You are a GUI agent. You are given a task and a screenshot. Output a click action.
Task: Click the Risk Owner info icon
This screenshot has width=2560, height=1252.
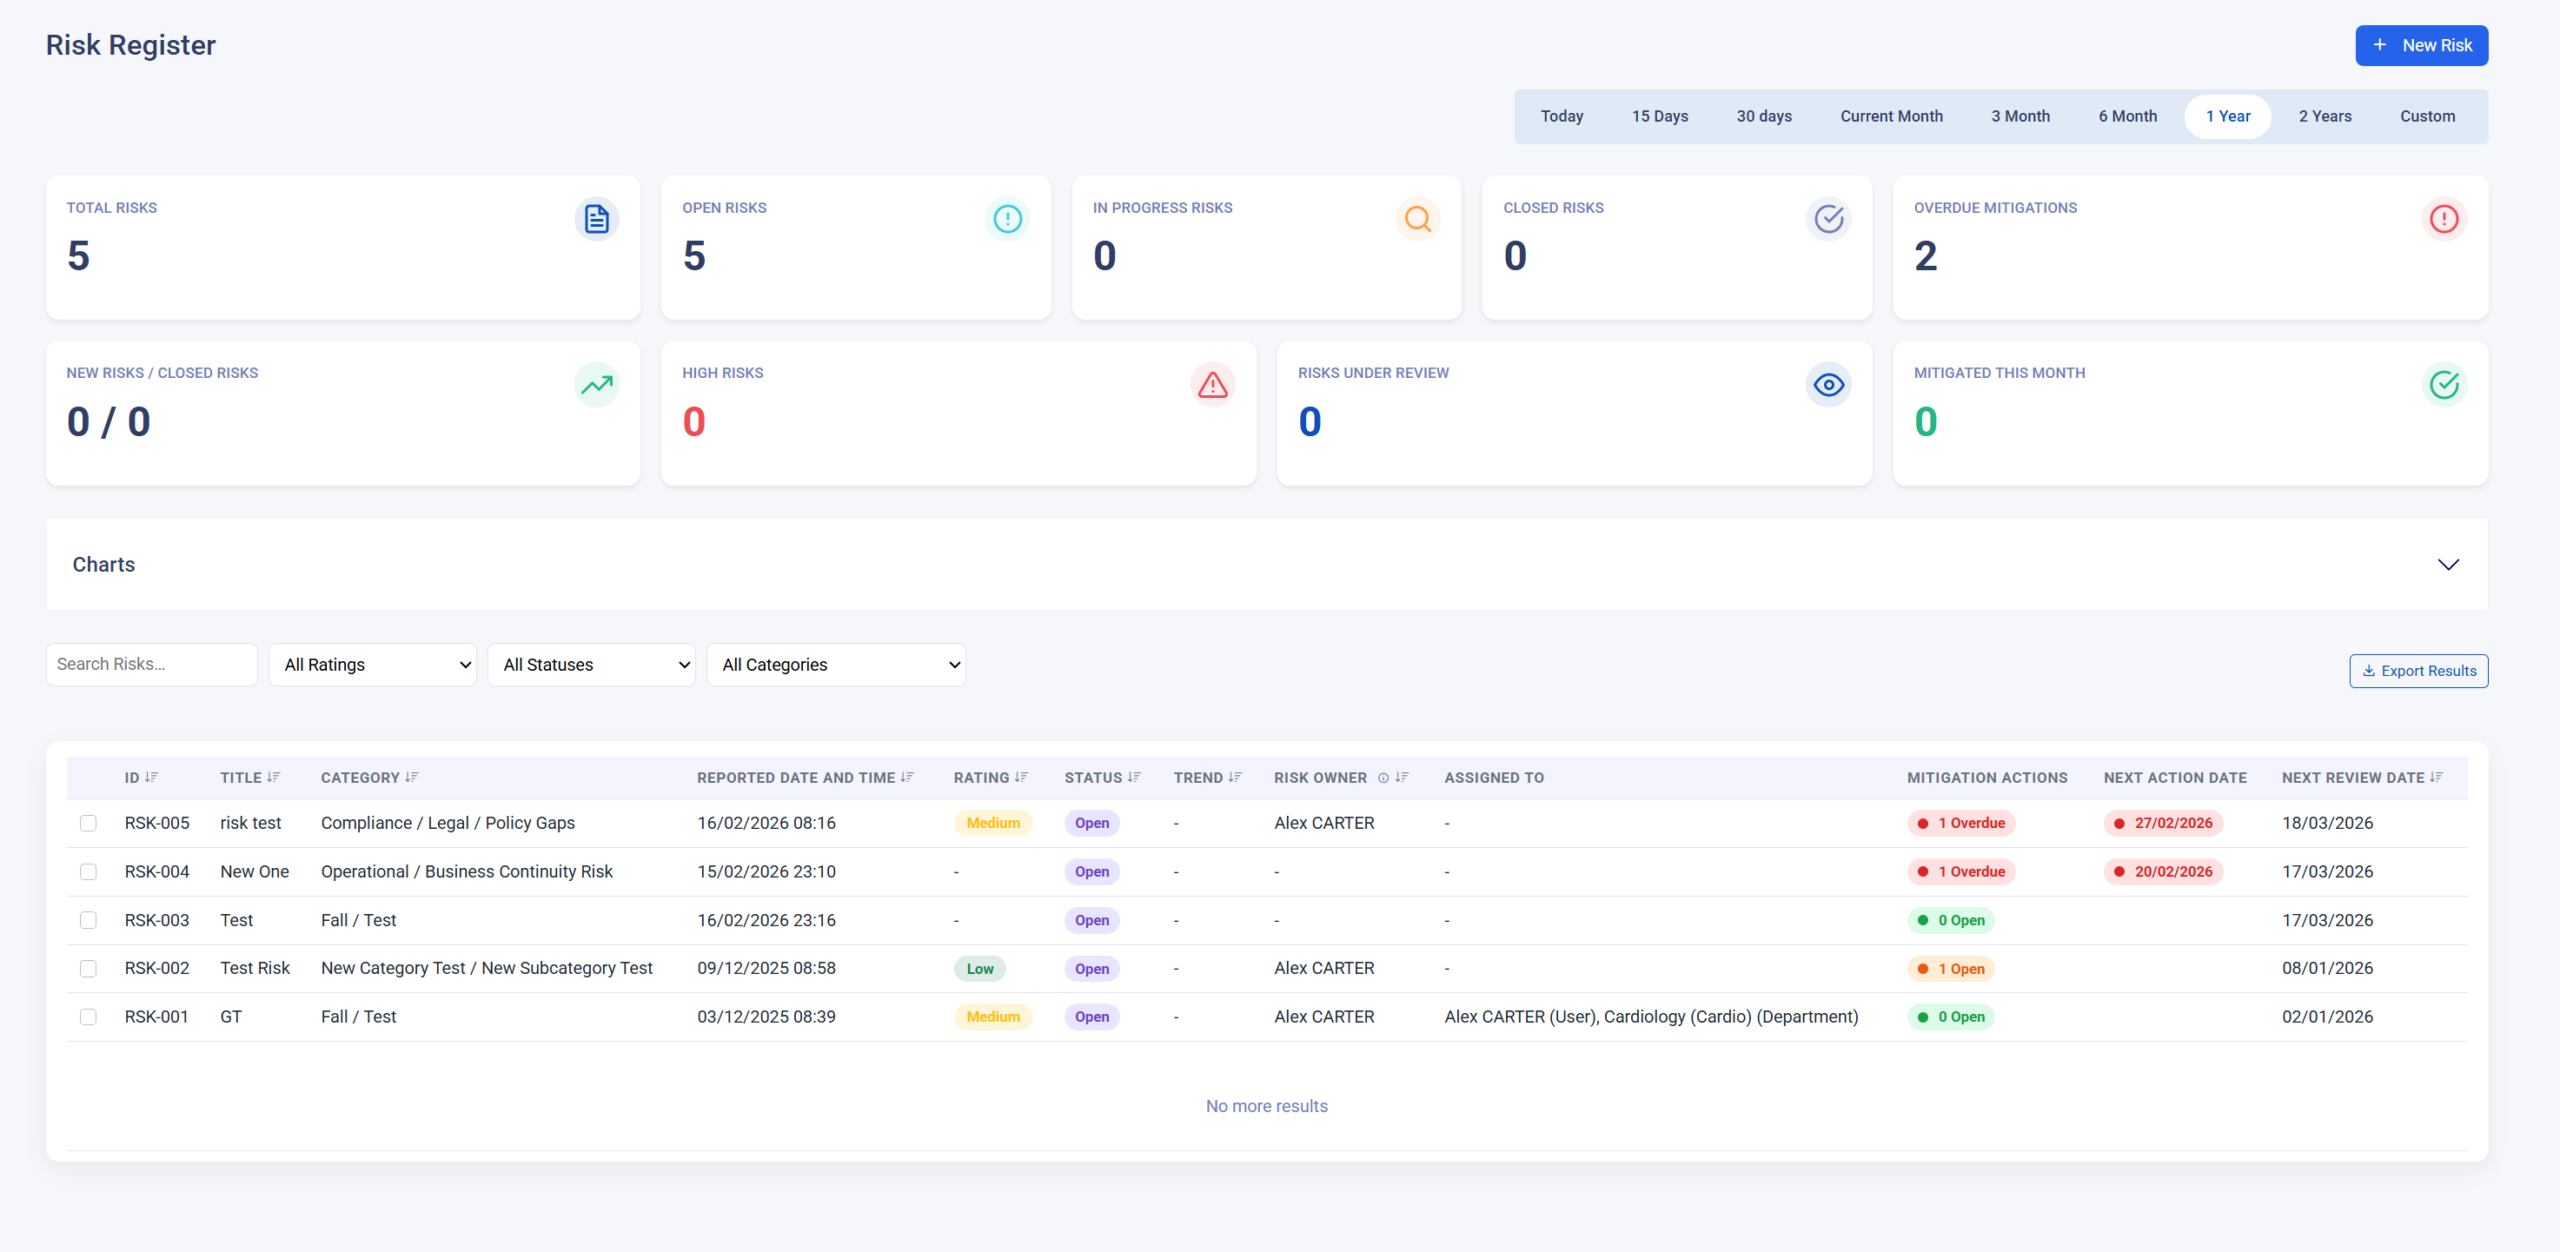[x=1383, y=778]
